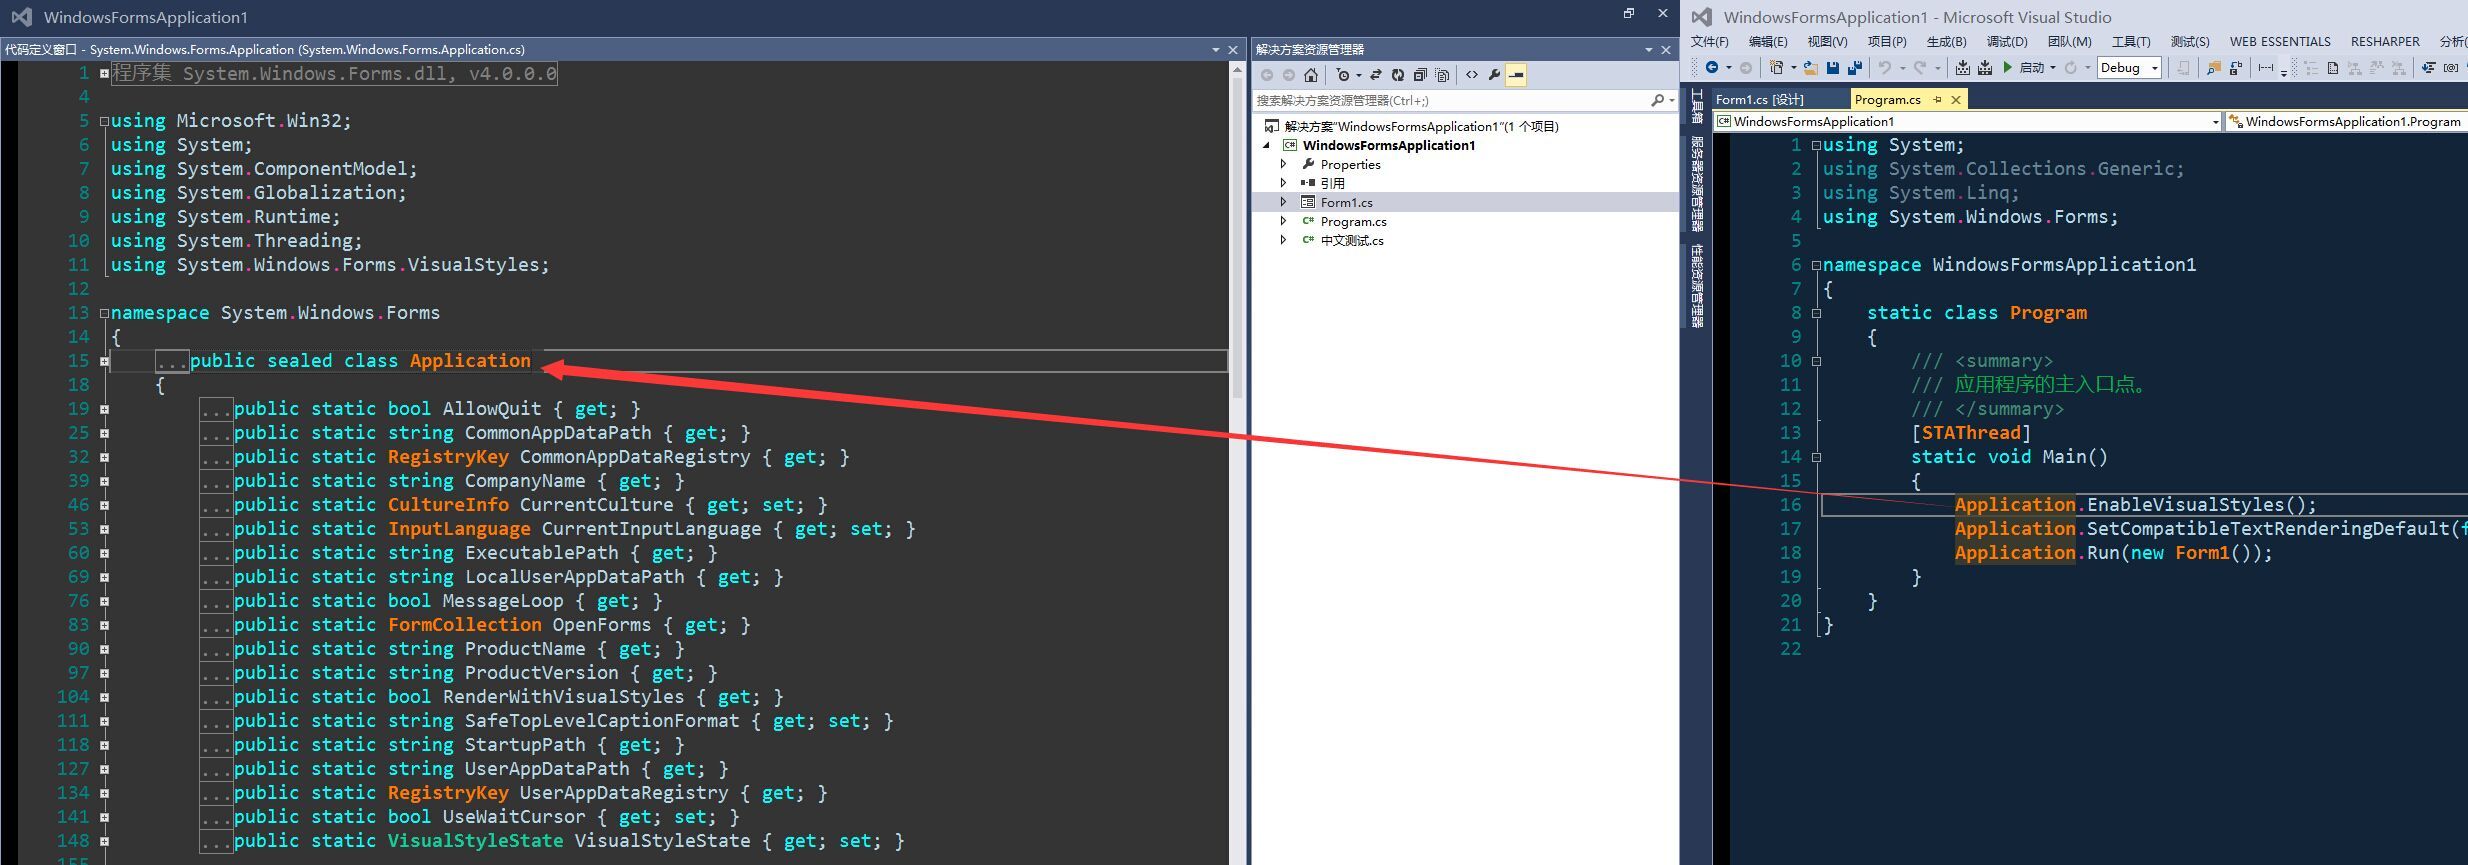Image resolution: width=2468 pixels, height=865 pixels.
Task: Click the Open File folder icon
Action: [1811, 67]
